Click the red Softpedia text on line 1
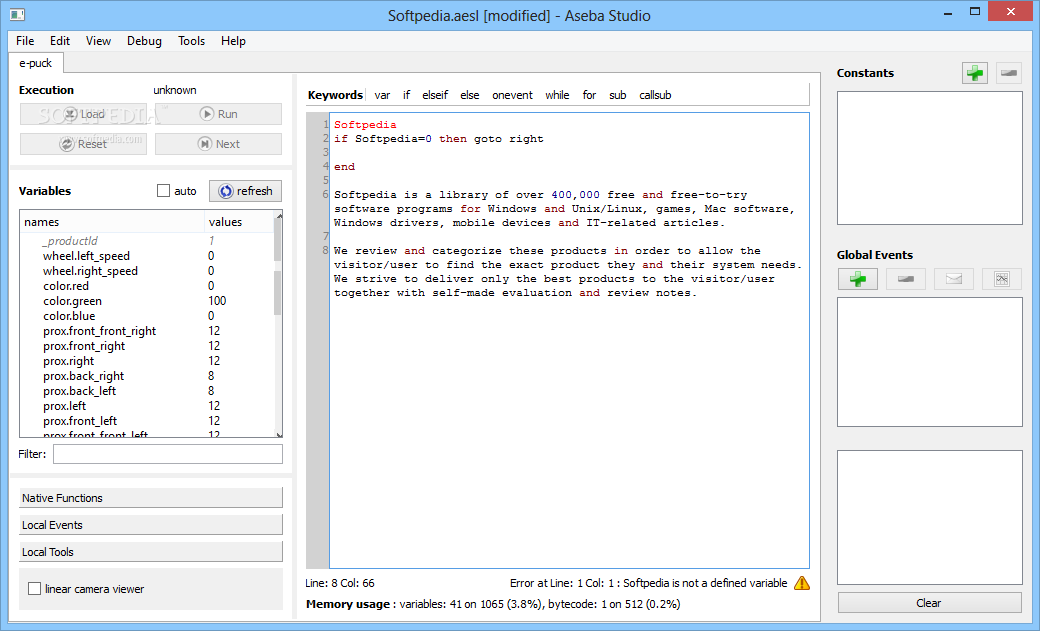This screenshot has height=631, width=1040. coord(365,125)
